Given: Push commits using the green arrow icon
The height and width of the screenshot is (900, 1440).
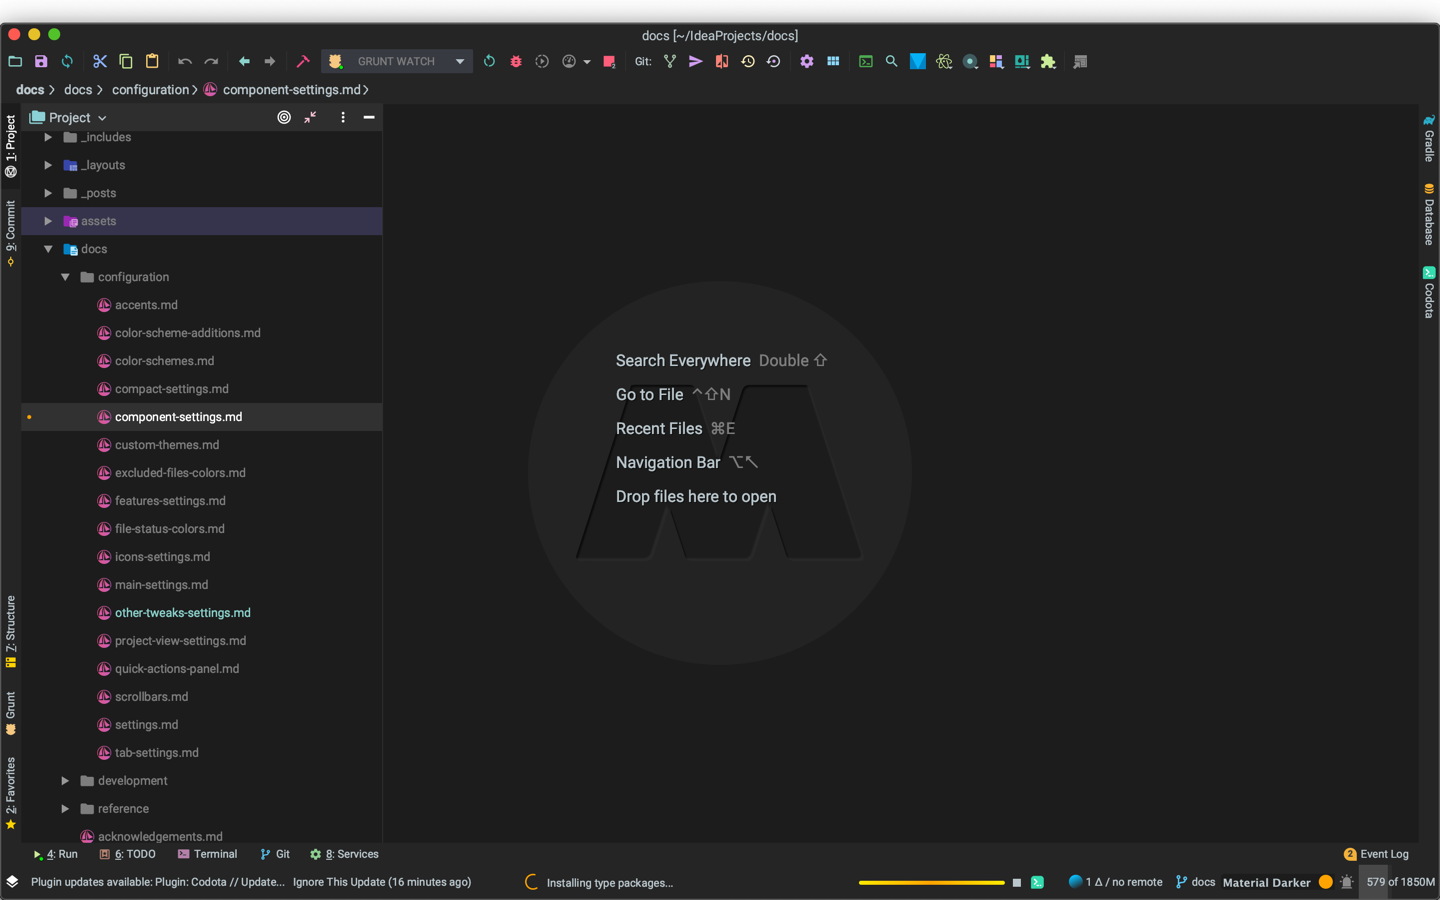Looking at the screenshot, I should pos(695,61).
